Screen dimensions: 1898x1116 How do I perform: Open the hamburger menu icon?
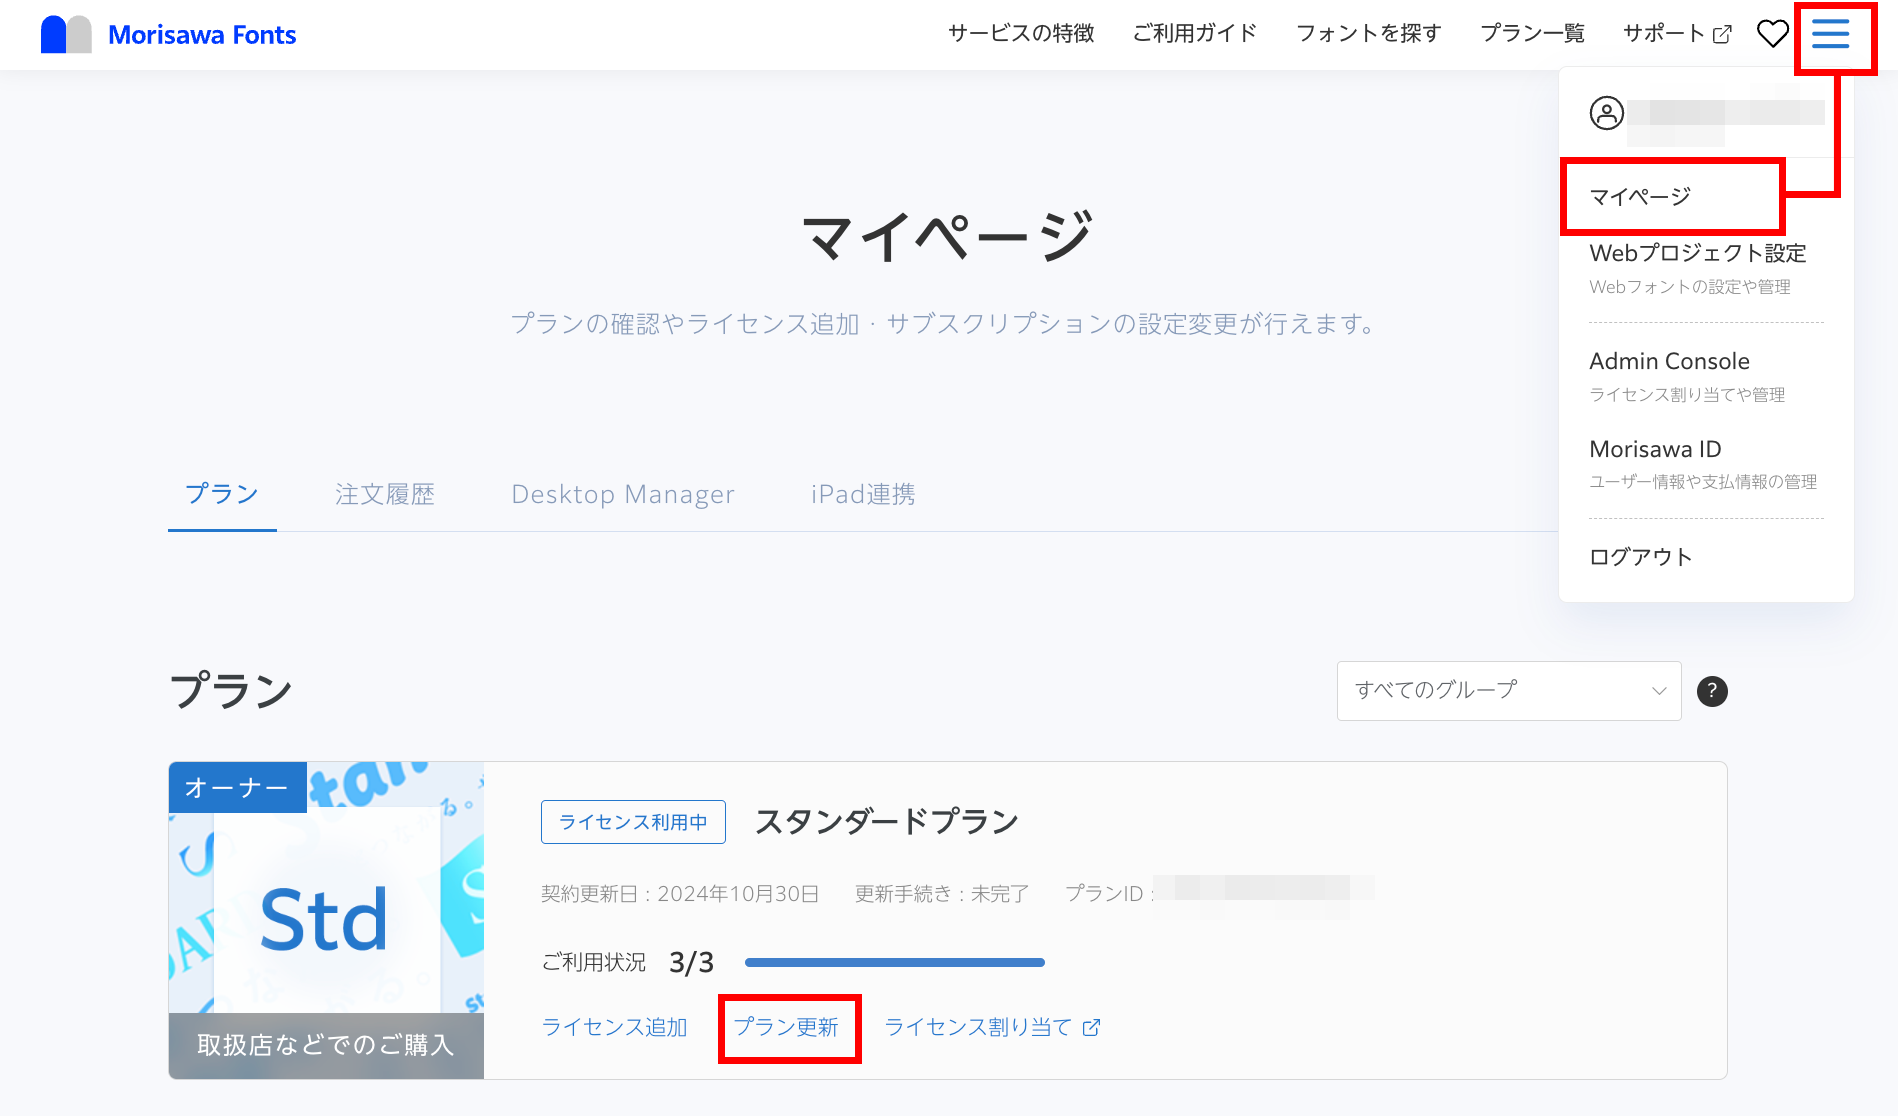pyautogui.click(x=1831, y=34)
